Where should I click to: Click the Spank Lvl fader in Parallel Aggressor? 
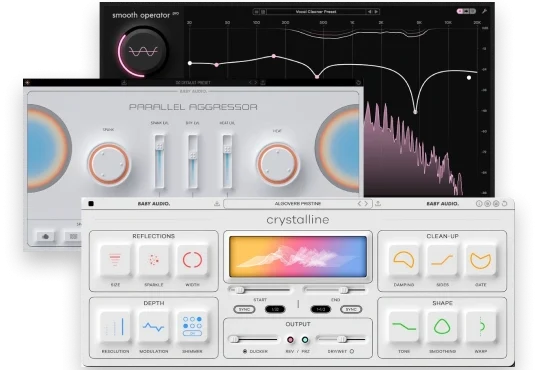(159, 147)
